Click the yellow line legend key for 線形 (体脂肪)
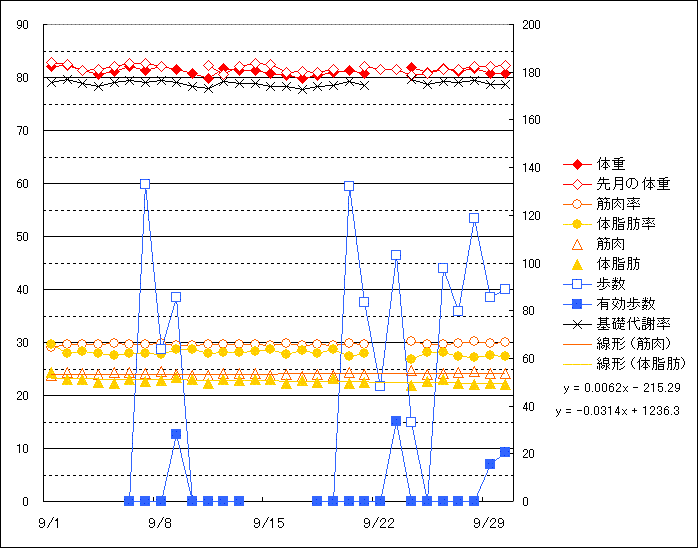This screenshot has width=698, height=548. coord(577,364)
